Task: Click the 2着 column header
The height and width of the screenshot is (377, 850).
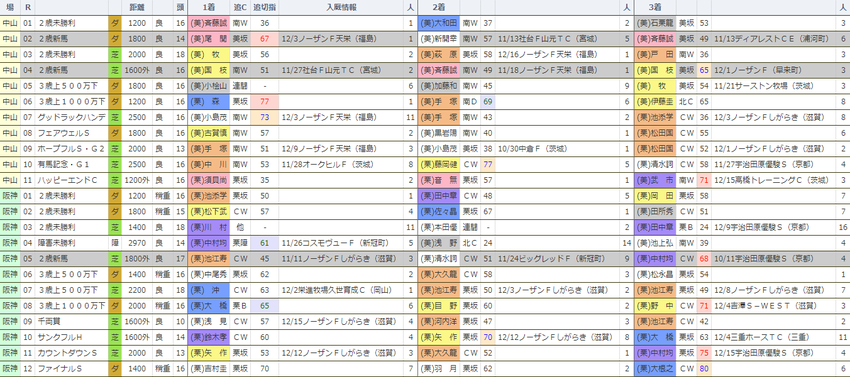Action: pos(439,8)
